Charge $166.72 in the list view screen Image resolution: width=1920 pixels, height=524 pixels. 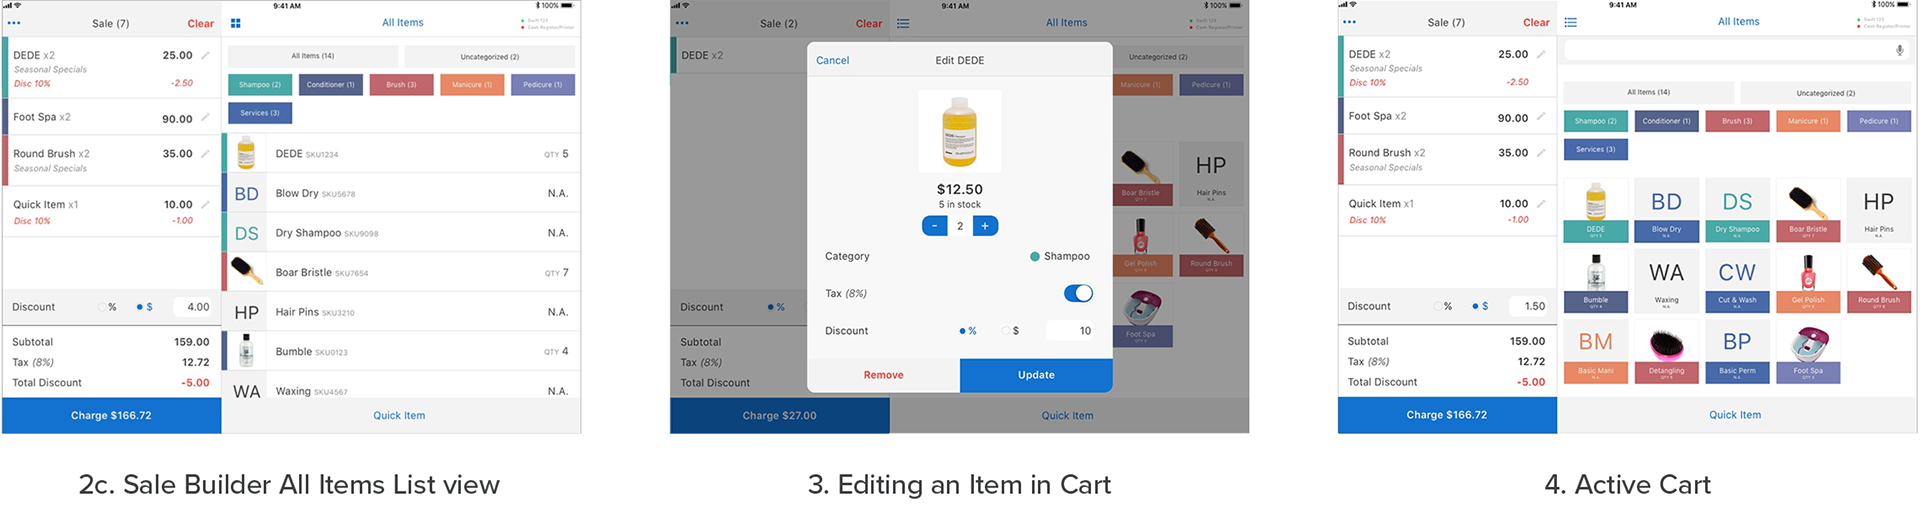(x=111, y=415)
